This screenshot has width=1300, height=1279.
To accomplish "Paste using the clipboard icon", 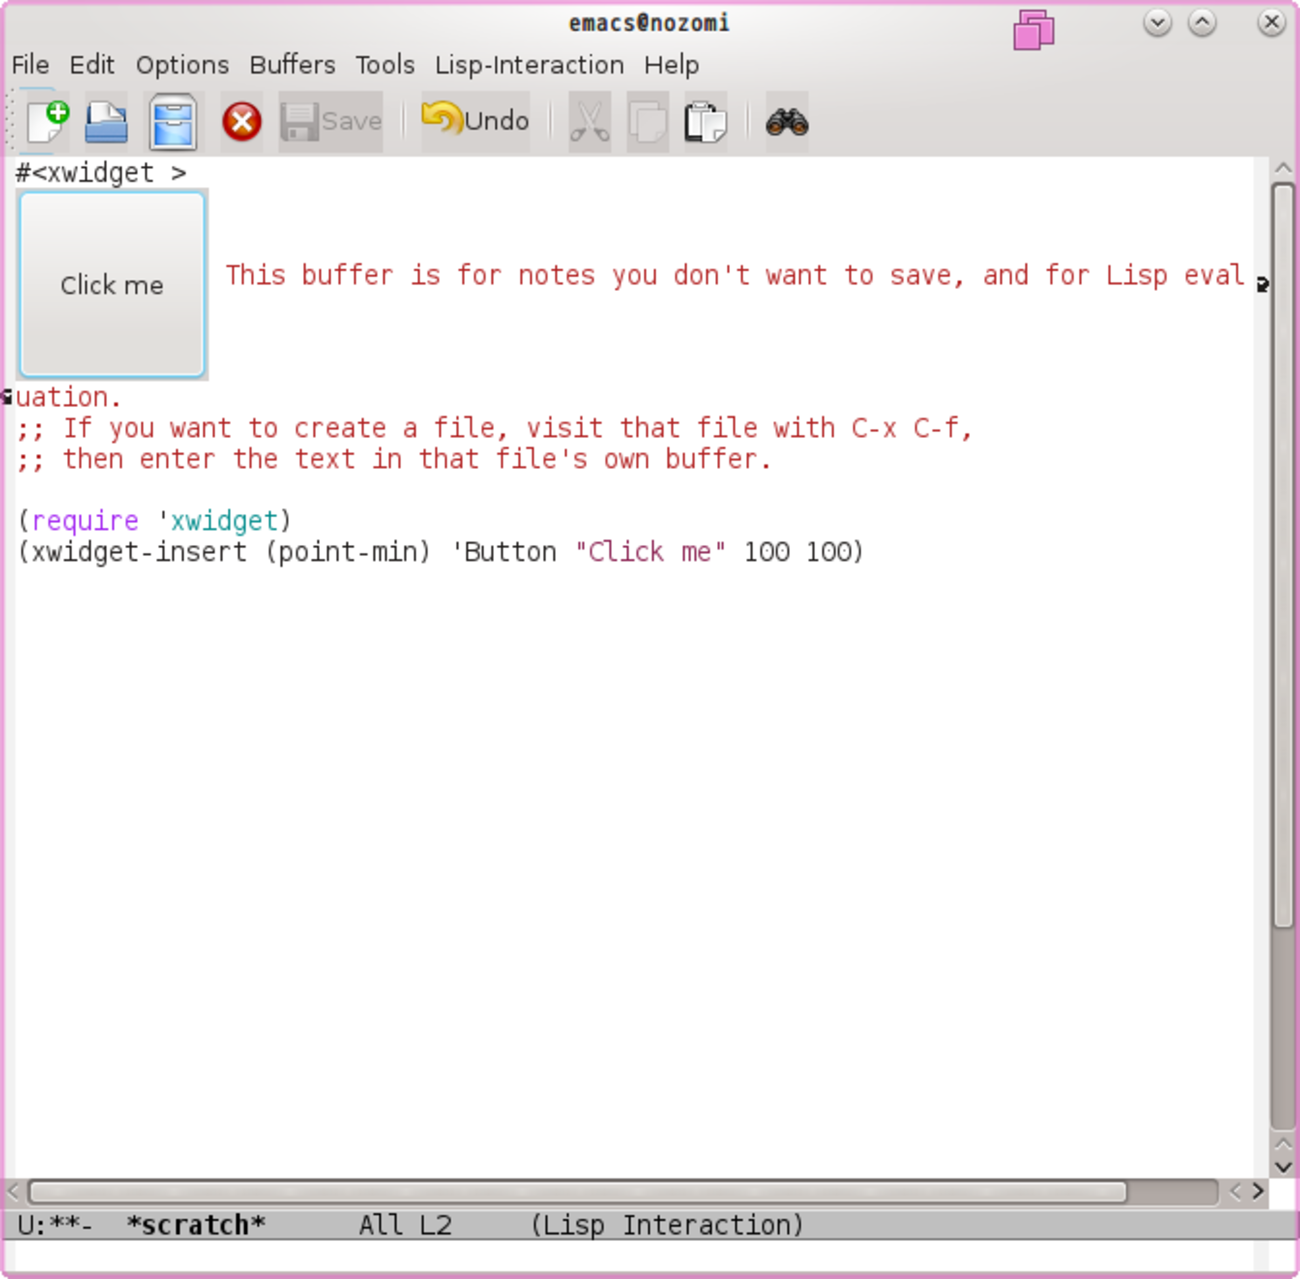I will click(x=705, y=122).
